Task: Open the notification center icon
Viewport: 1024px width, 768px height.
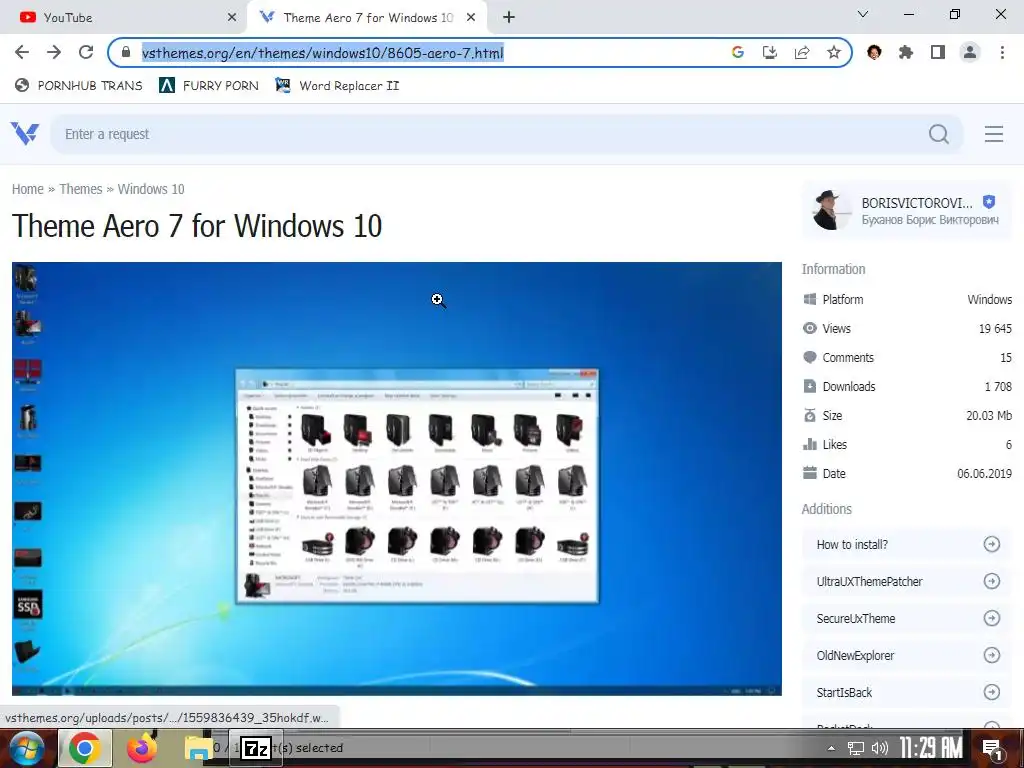Action: coord(993,749)
